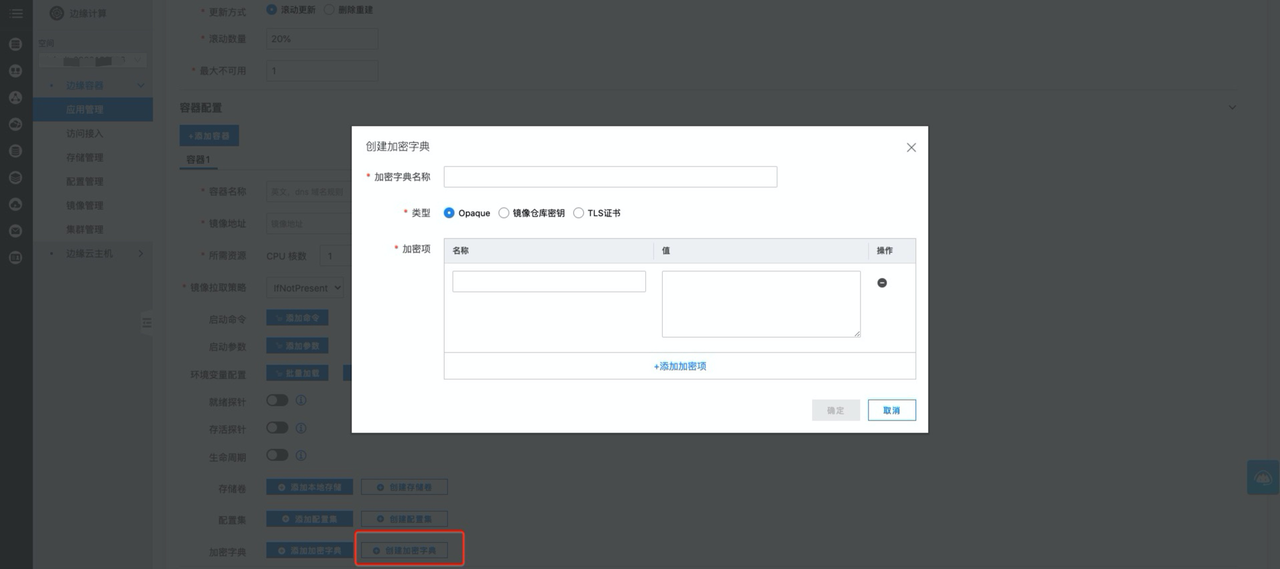Viewport: 1280px width, 569px height.
Task: Focus the encryption item 值 textarea
Action: coord(761,304)
